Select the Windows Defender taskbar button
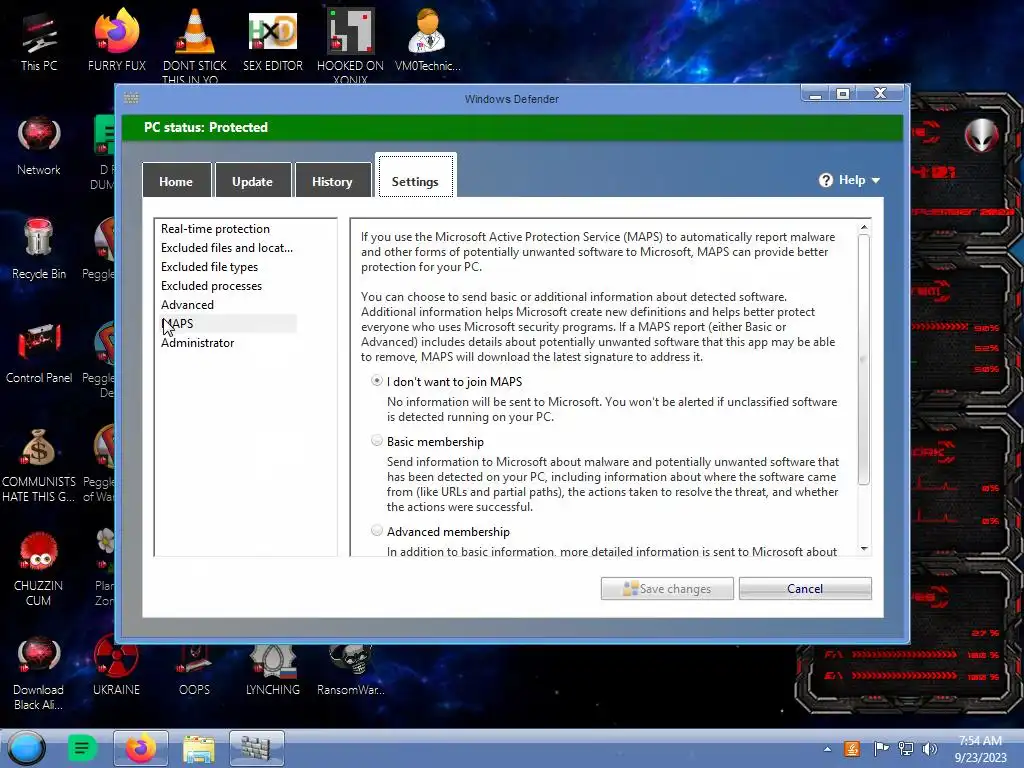 tap(257, 748)
